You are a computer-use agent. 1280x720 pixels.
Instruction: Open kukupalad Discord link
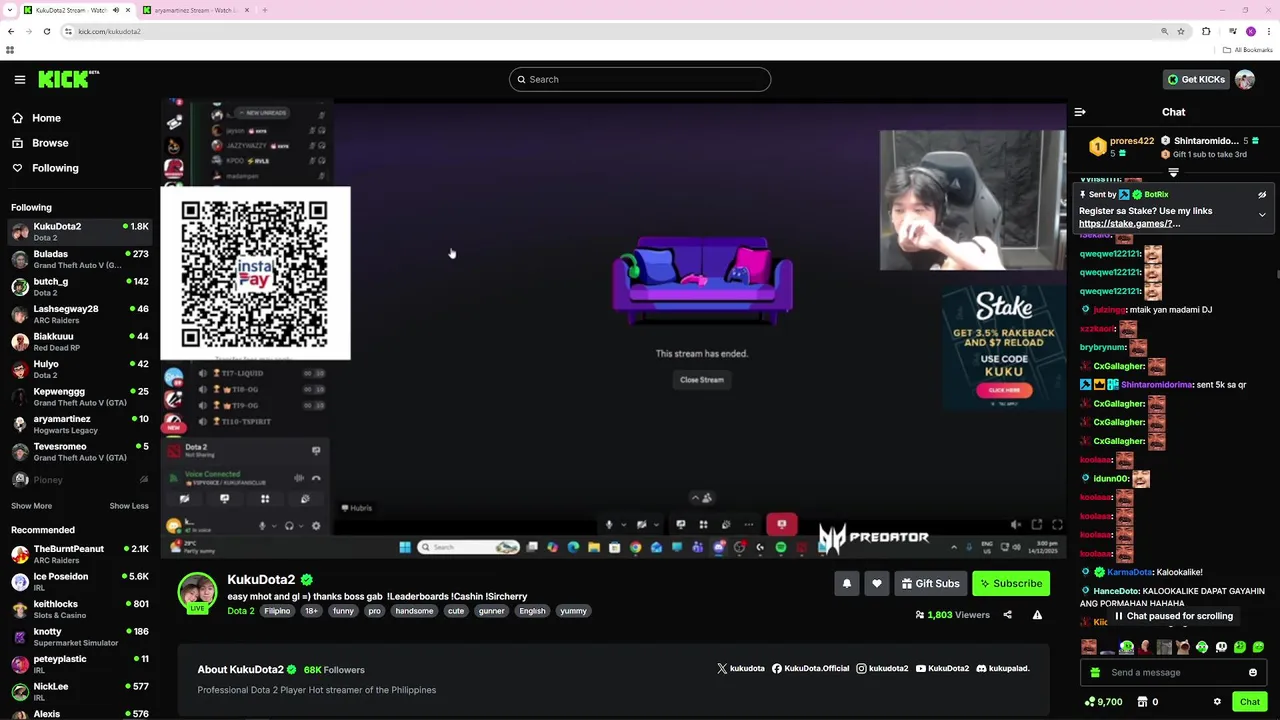click(x=1003, y=668)
